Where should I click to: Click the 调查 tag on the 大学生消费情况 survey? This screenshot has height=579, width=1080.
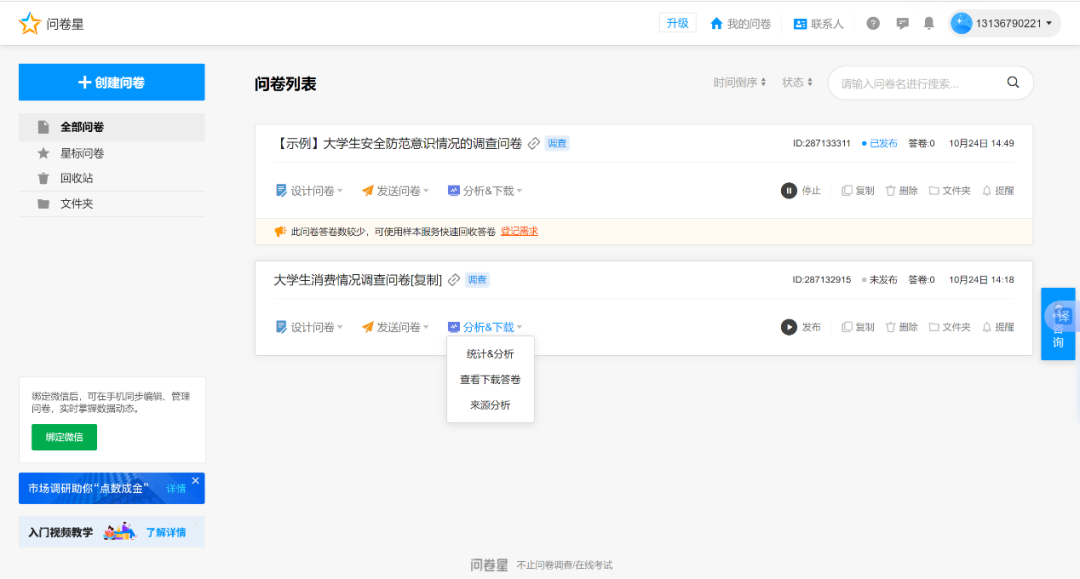click(477, 280)
